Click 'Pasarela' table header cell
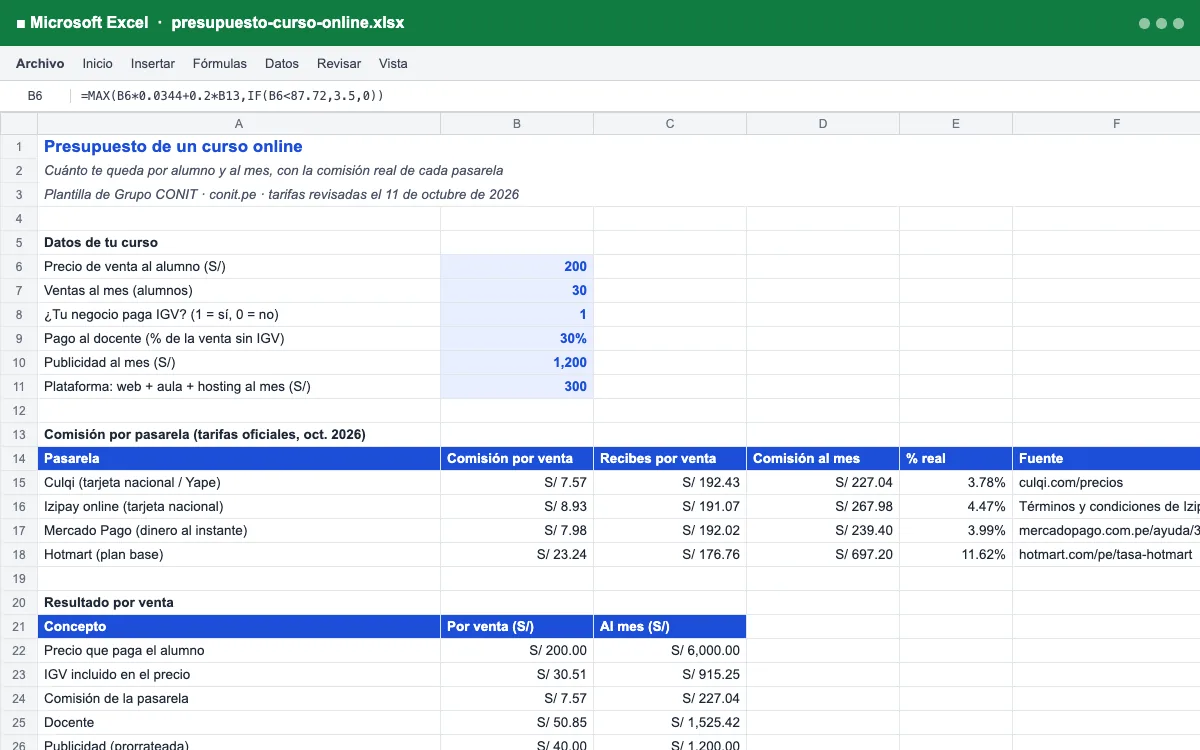This screenshot has height=750, width=1200. click(239, 458)
